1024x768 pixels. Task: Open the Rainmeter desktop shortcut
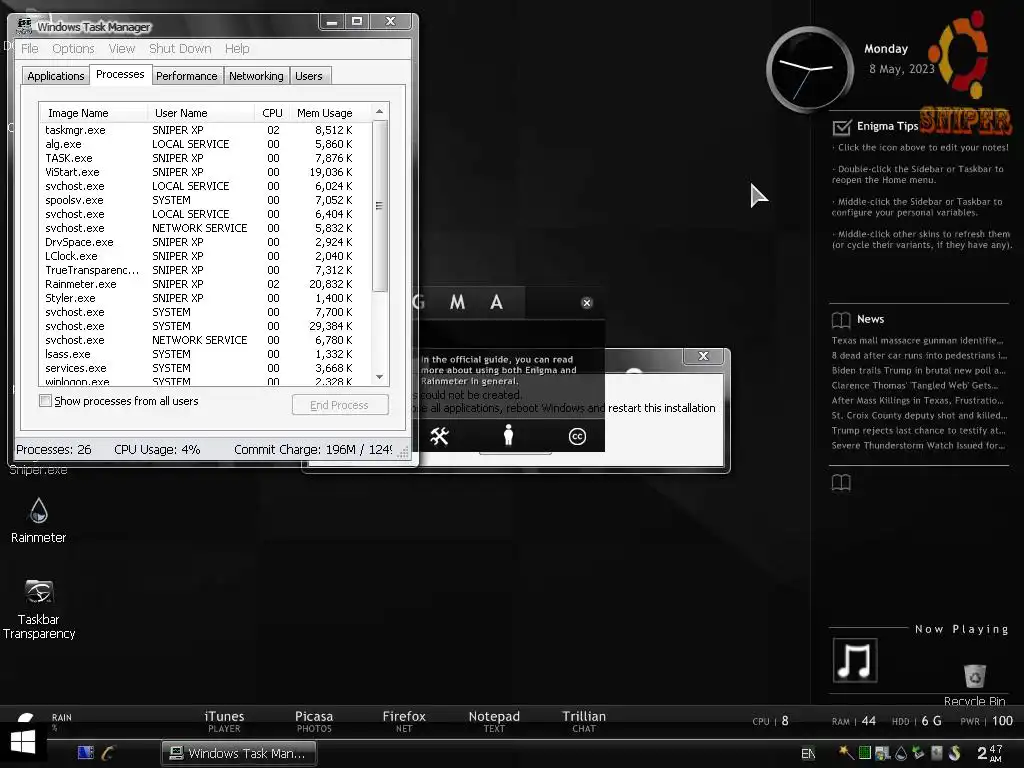point(39,520)
